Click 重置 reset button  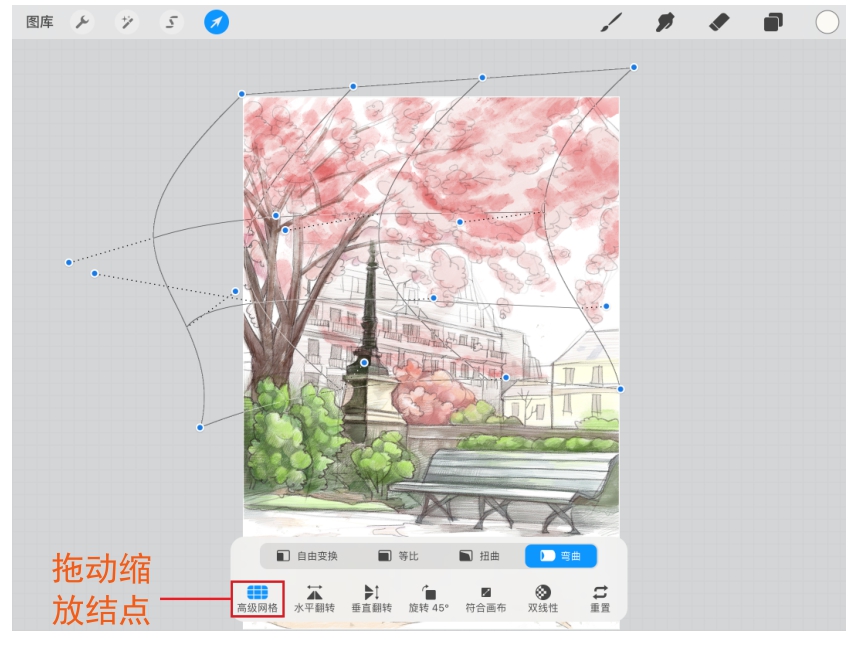pyautogui.click(x=600, y=599)
